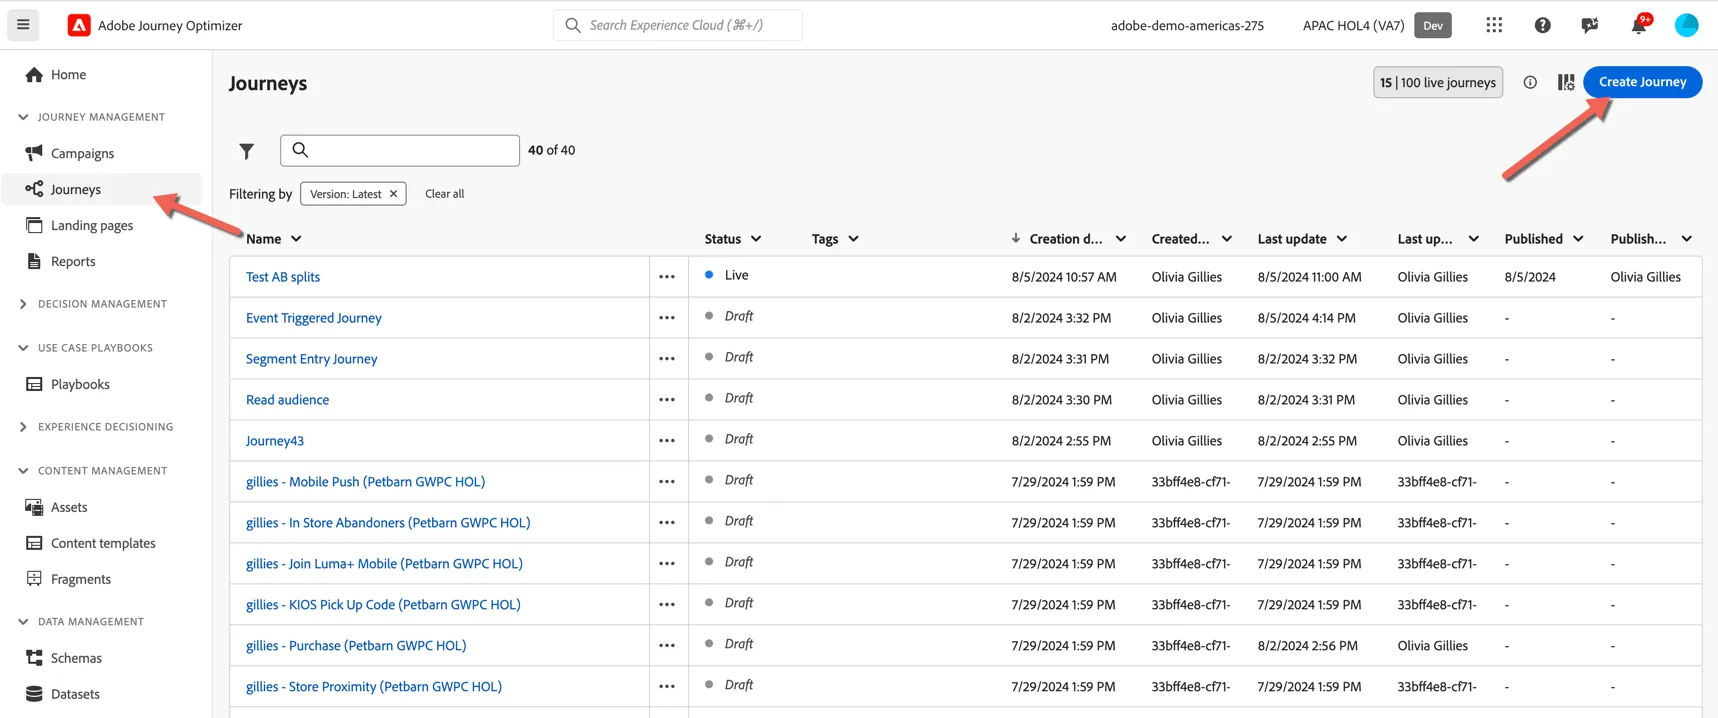Click Clear all filters
The width and height of the screenshot is (1718, 718).
[x=445, y=194]
